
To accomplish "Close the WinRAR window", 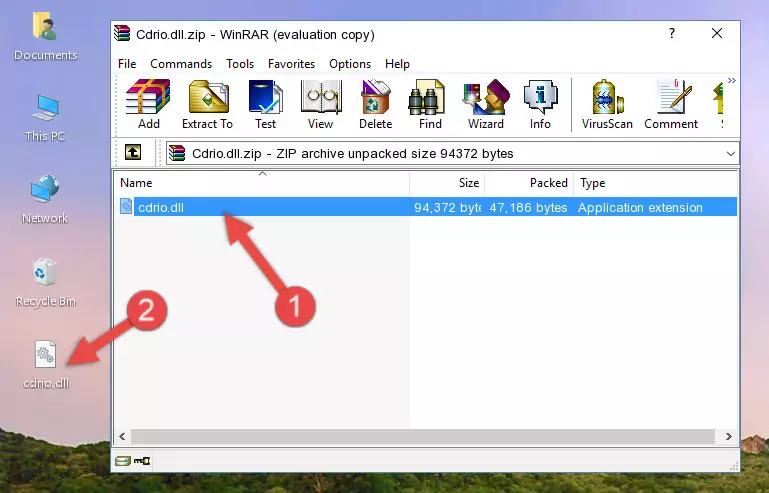I will (717, 33).
